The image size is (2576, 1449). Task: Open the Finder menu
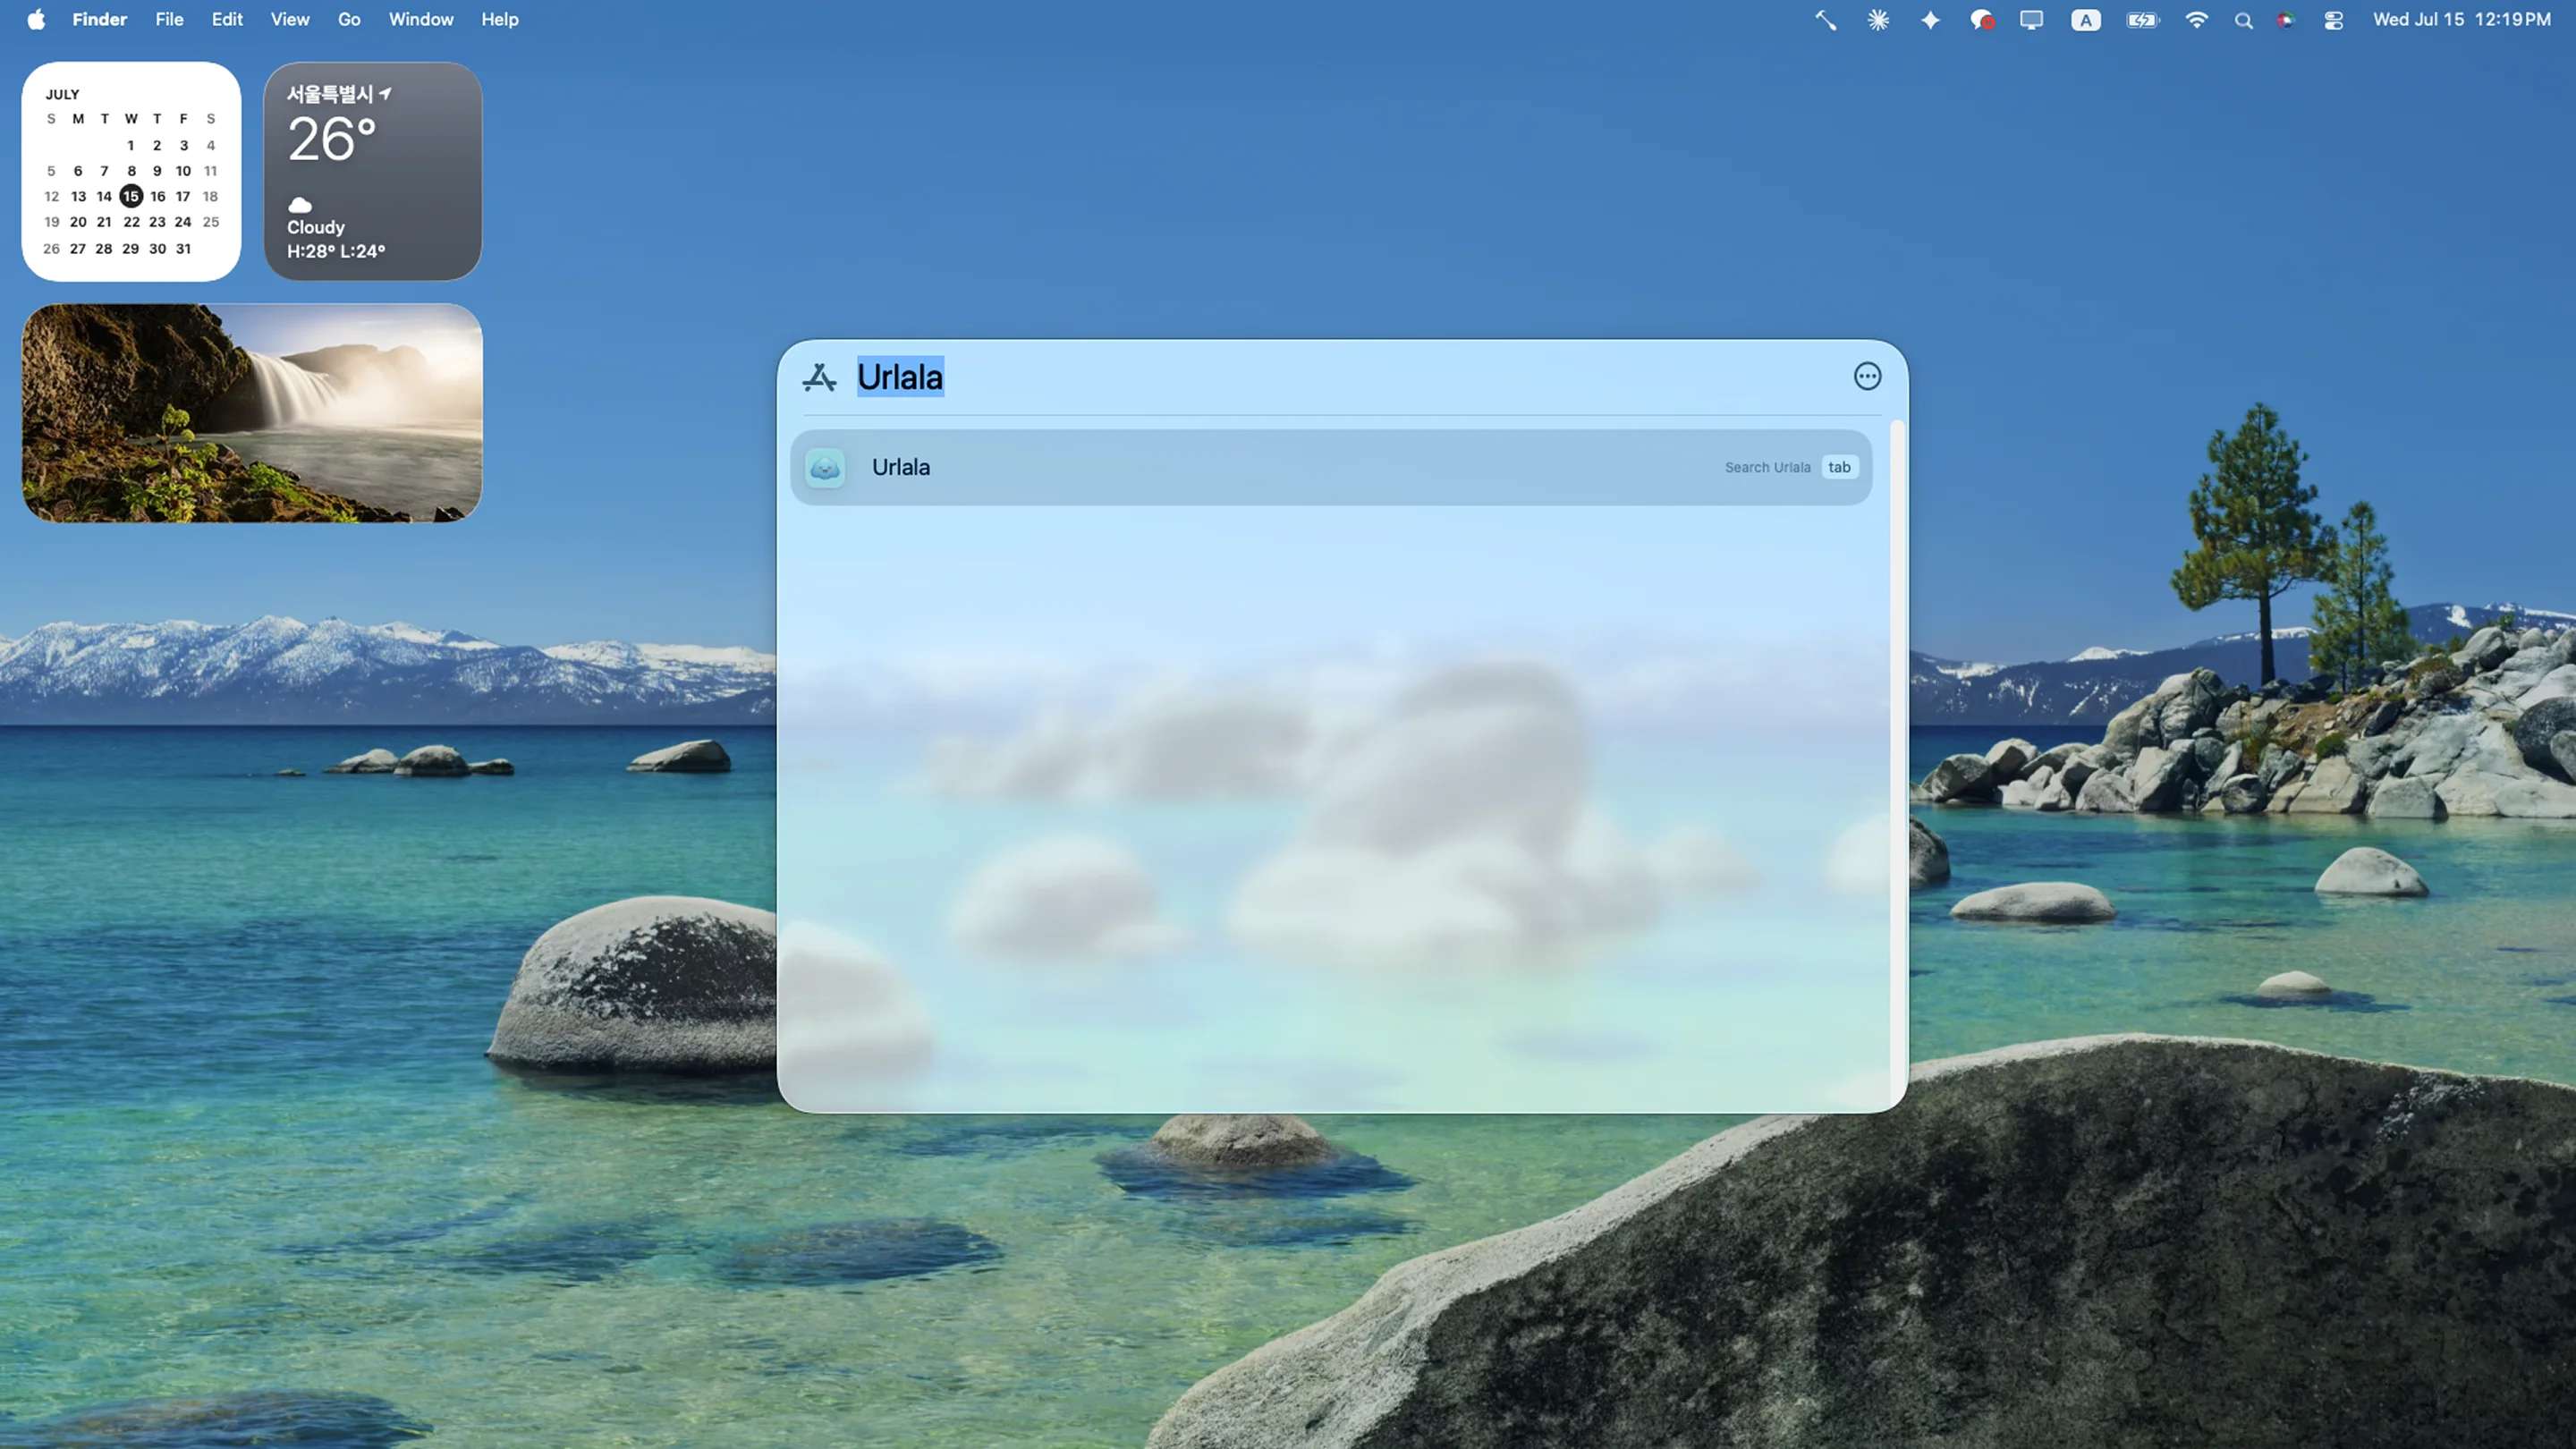[x=99, y=19]
